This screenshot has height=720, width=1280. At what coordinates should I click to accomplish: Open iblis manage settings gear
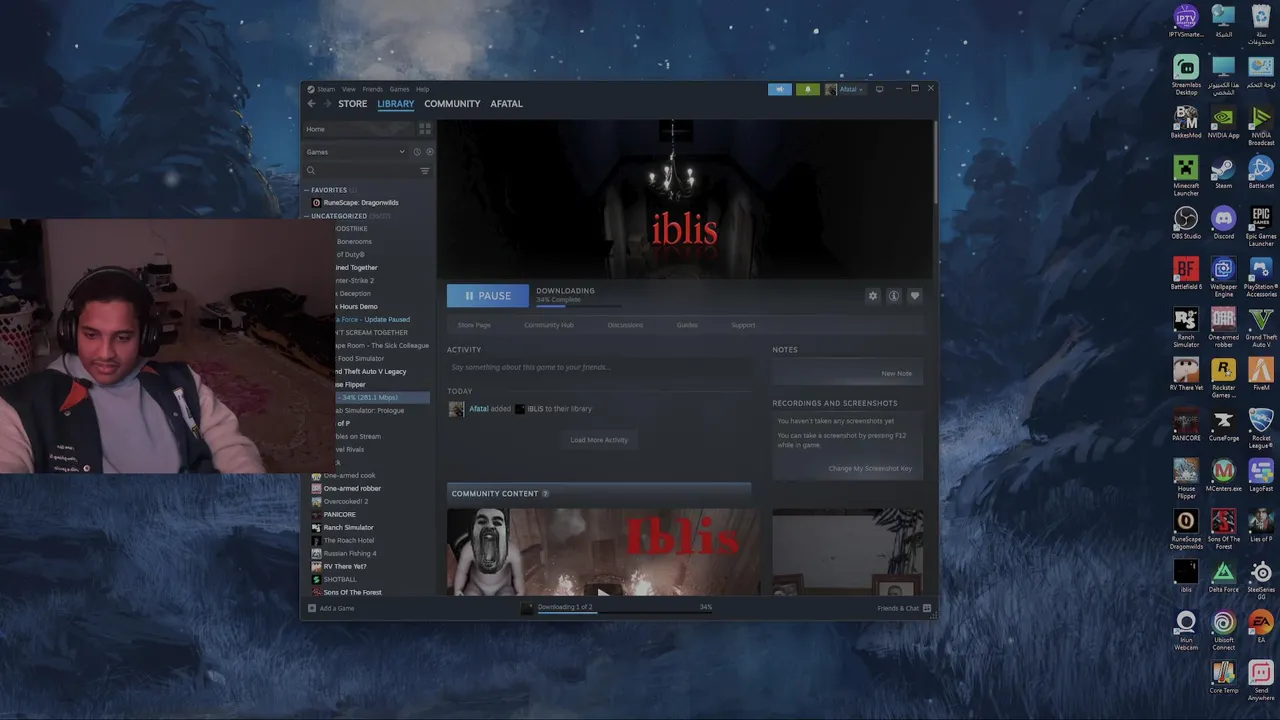(x=873, y=296)
